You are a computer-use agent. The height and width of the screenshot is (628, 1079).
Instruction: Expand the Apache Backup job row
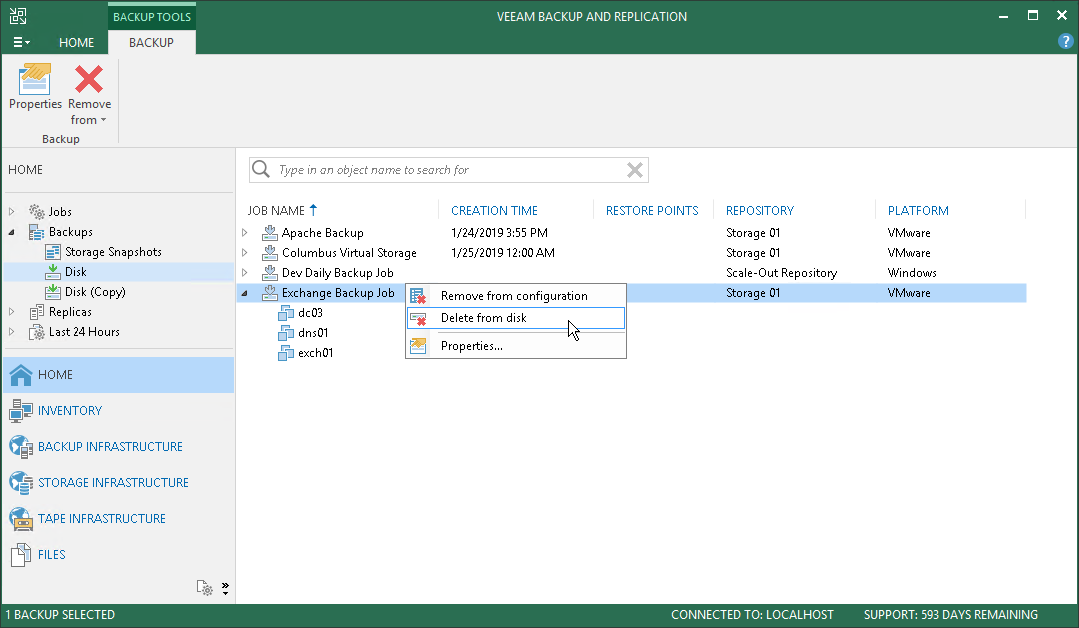click(244, 233)
